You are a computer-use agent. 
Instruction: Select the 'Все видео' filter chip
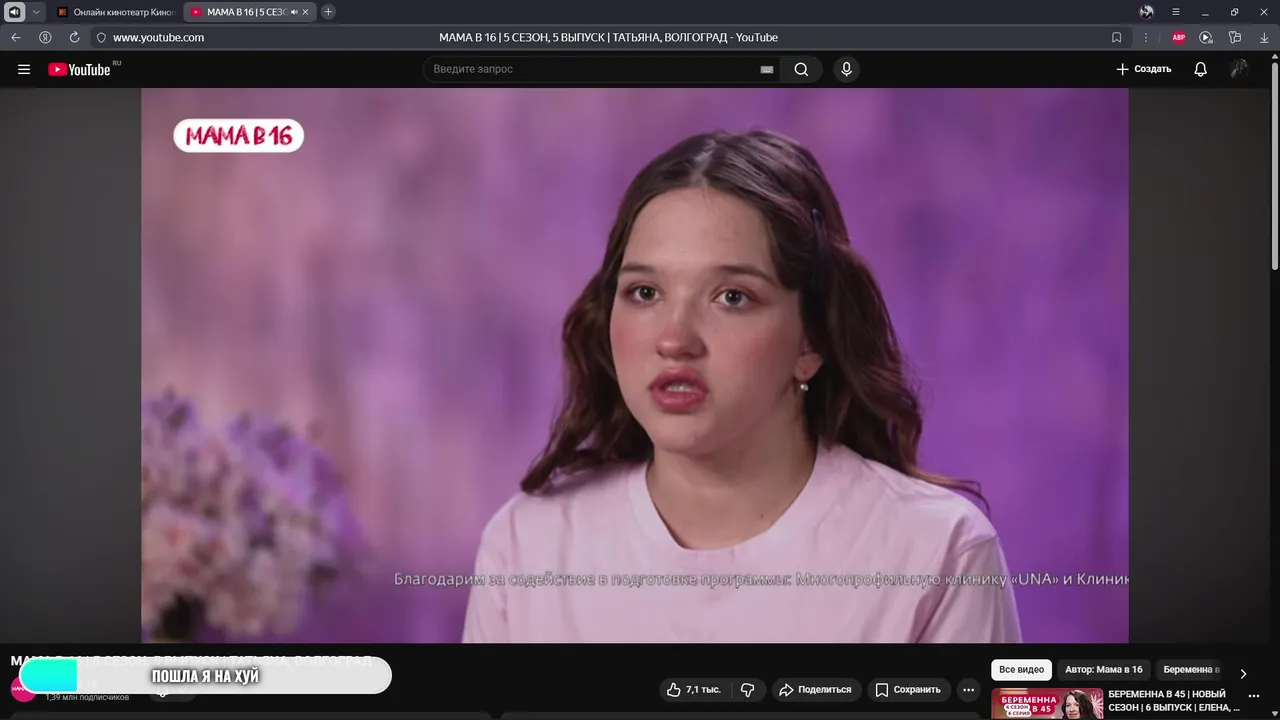pyautogui.click(x=1021, y=670)
